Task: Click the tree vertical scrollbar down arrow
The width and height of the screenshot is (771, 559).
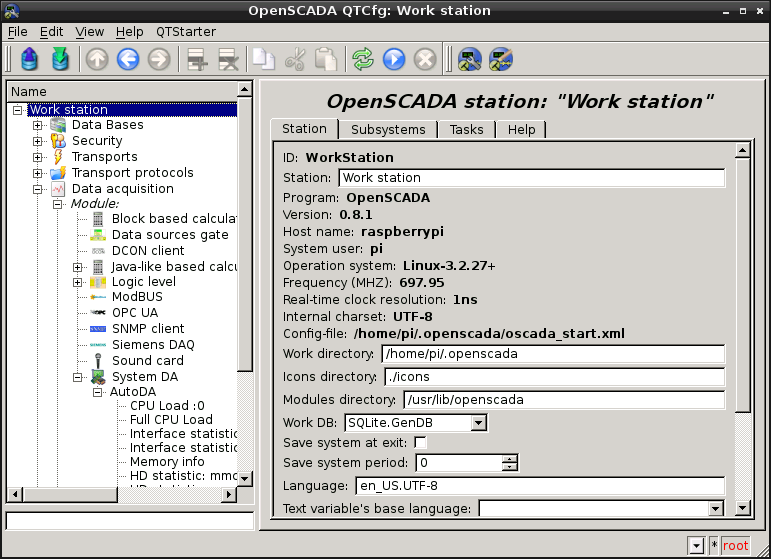Action: point(244,478)
